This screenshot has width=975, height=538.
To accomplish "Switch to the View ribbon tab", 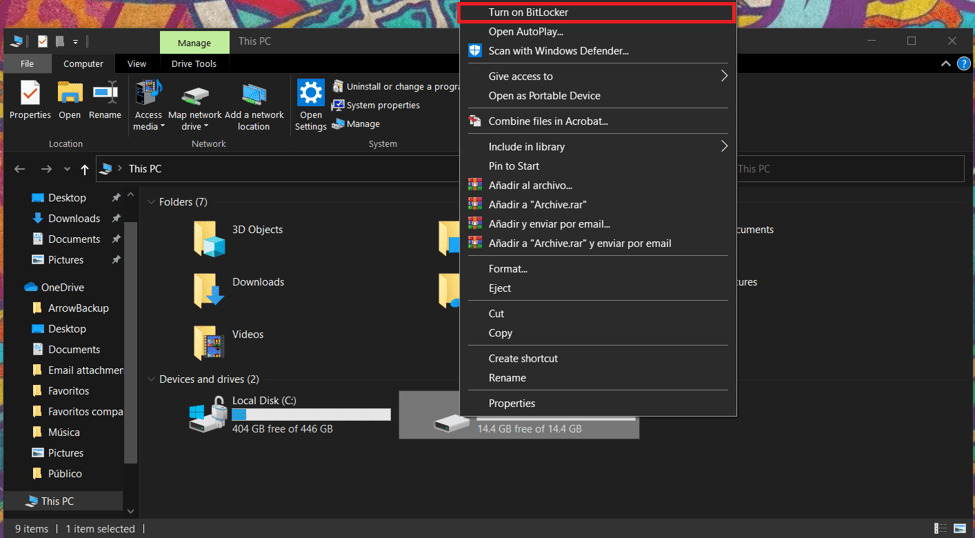I will coord(137,64).
